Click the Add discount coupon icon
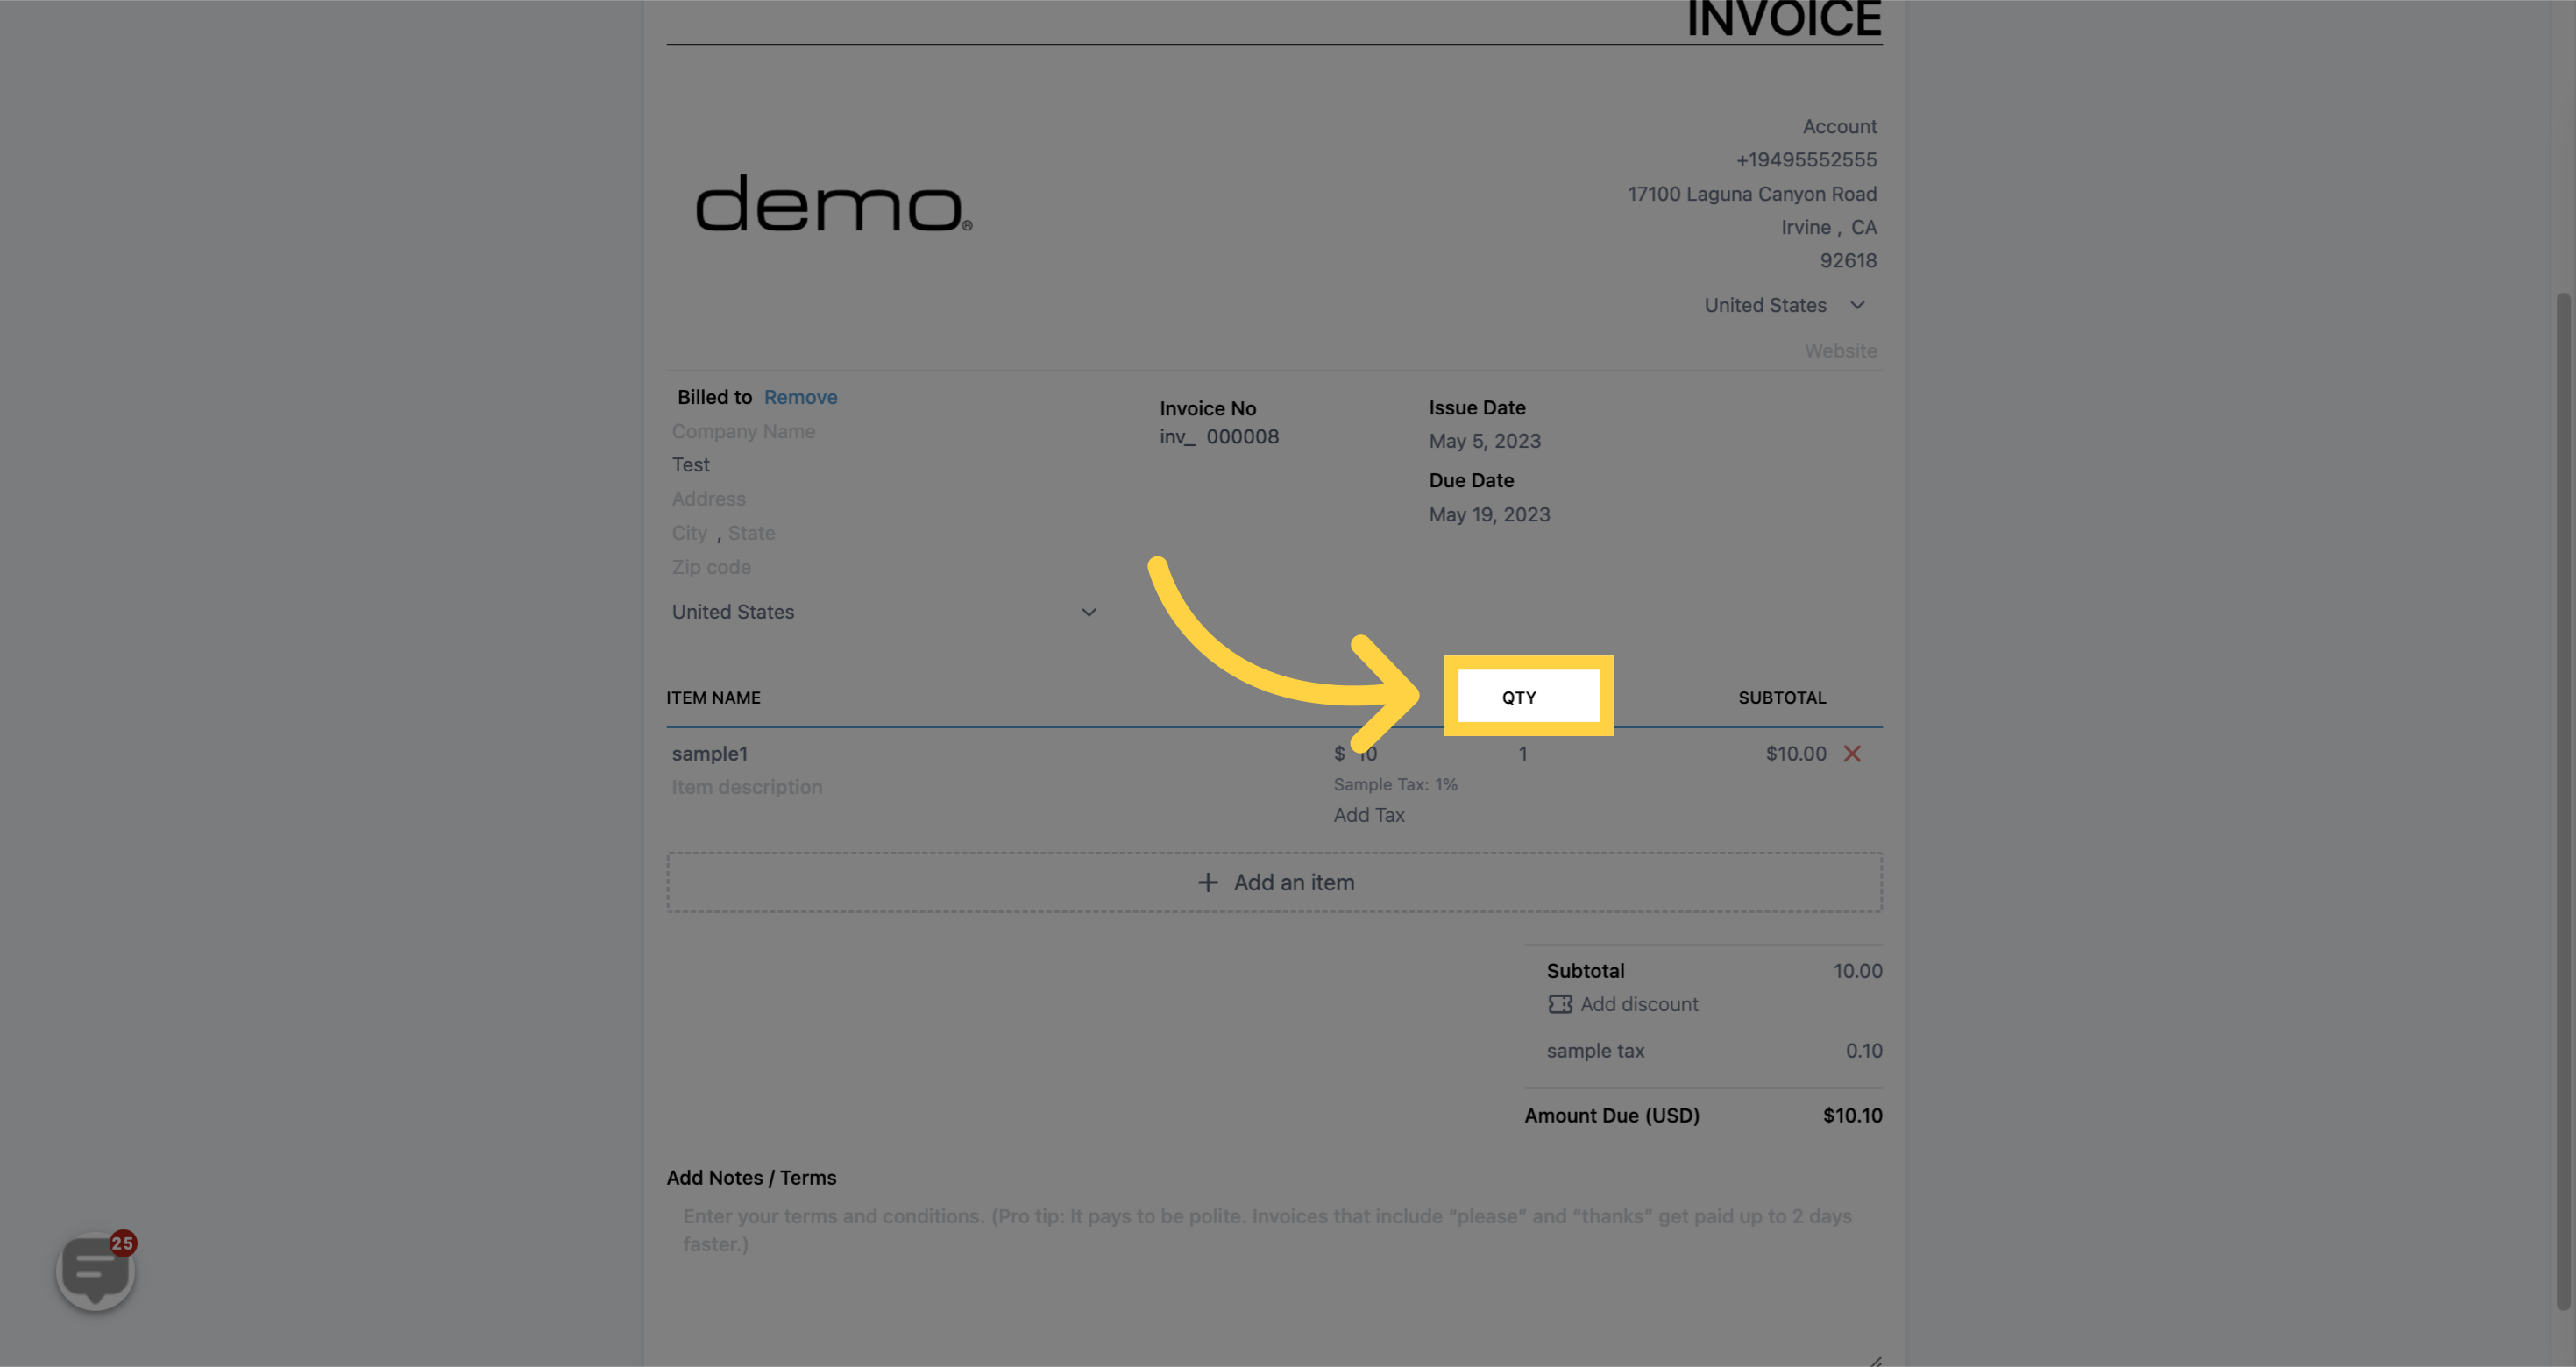 click(1559, 1004)
